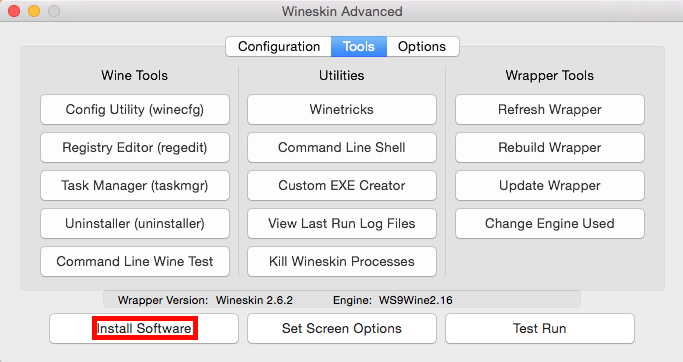Run Command Line Wine Test
Viewport: 683px width, 362px height.
tap(135, 261)
